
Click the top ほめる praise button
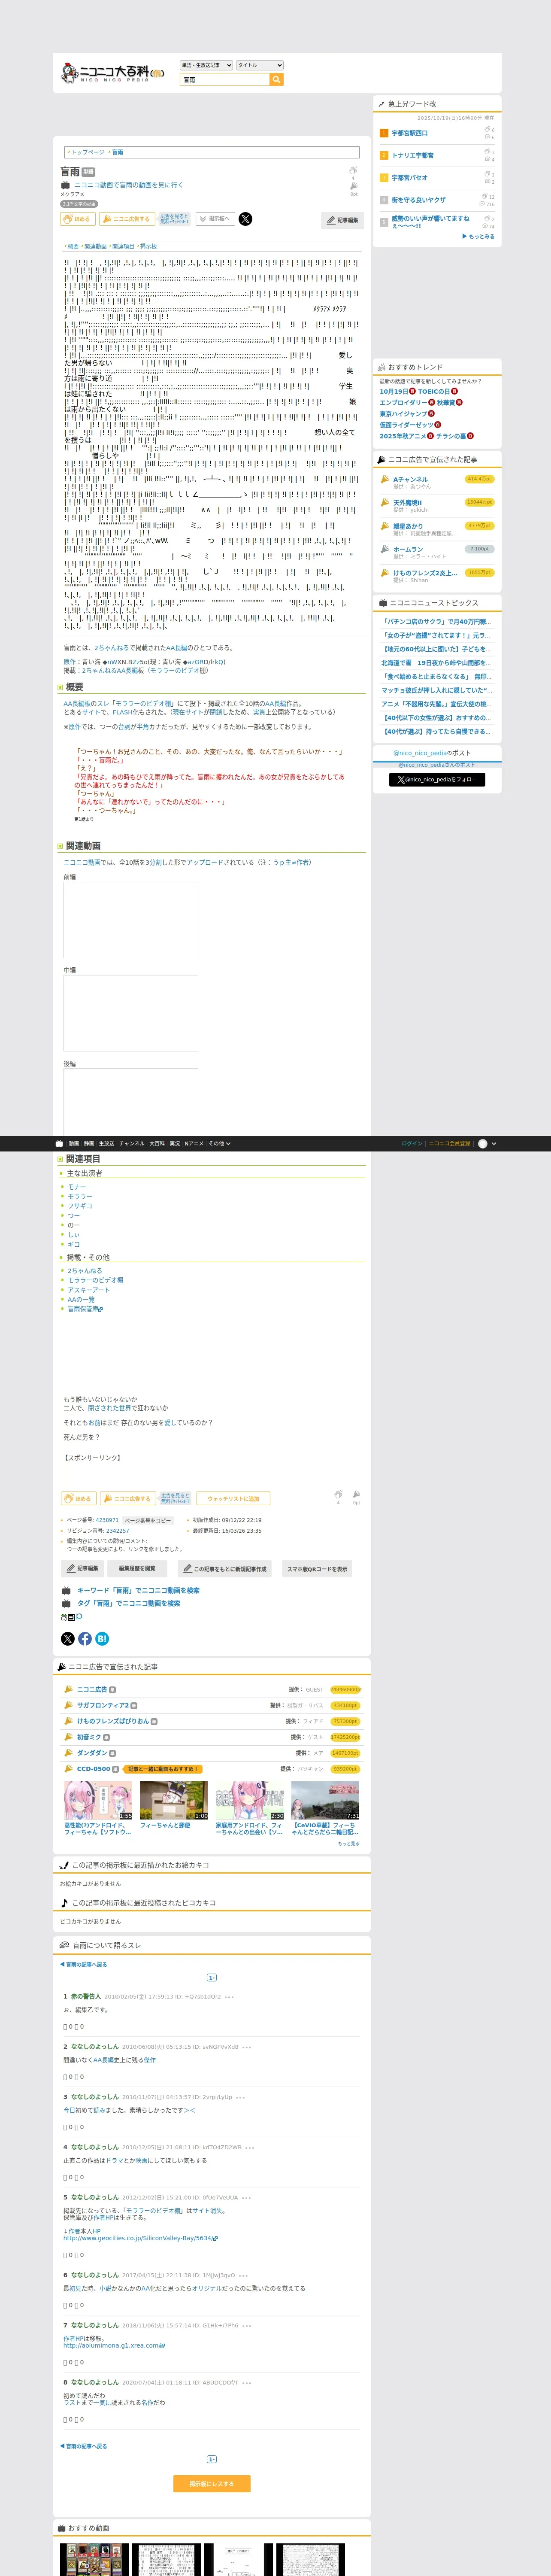[x=78, y=219]
